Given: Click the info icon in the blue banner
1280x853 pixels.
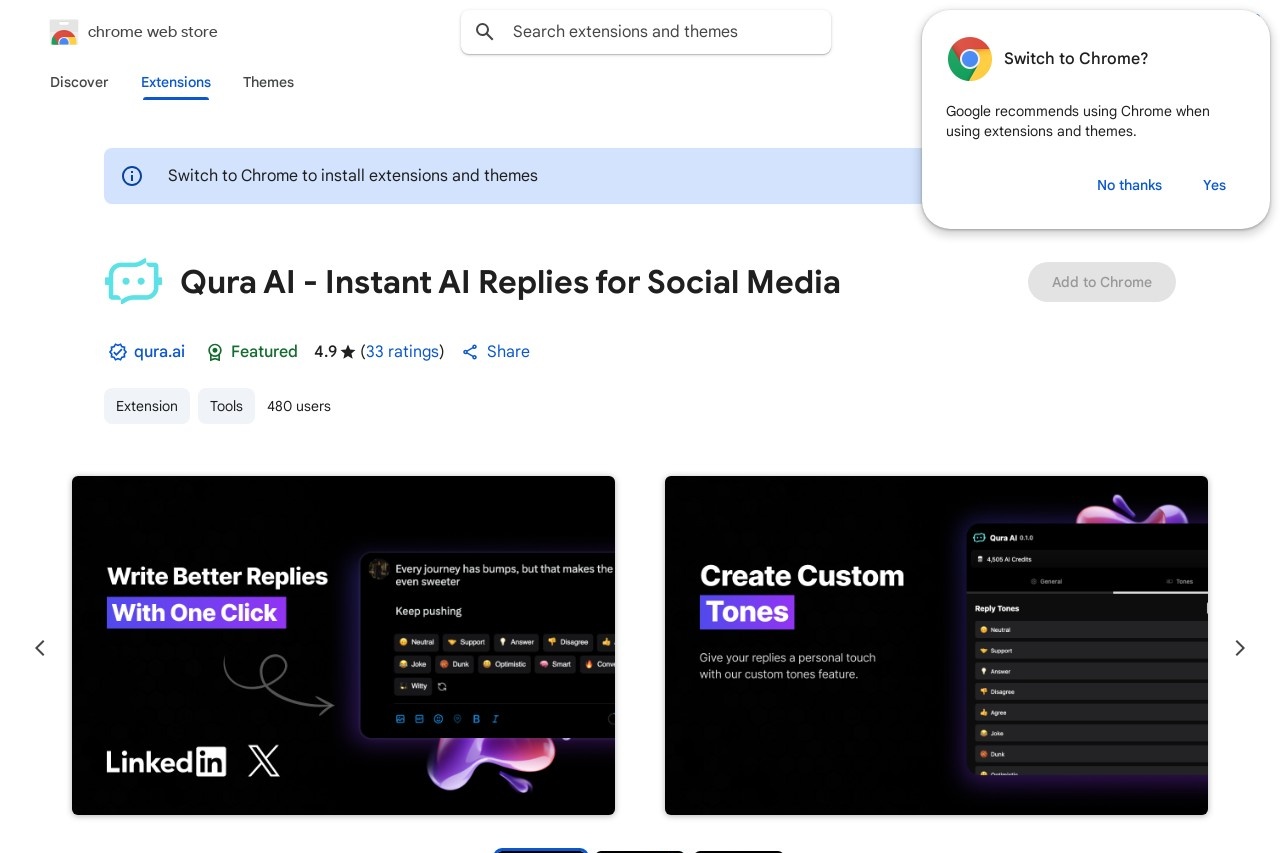Looking at the screenshot, I should pos(132,176).
